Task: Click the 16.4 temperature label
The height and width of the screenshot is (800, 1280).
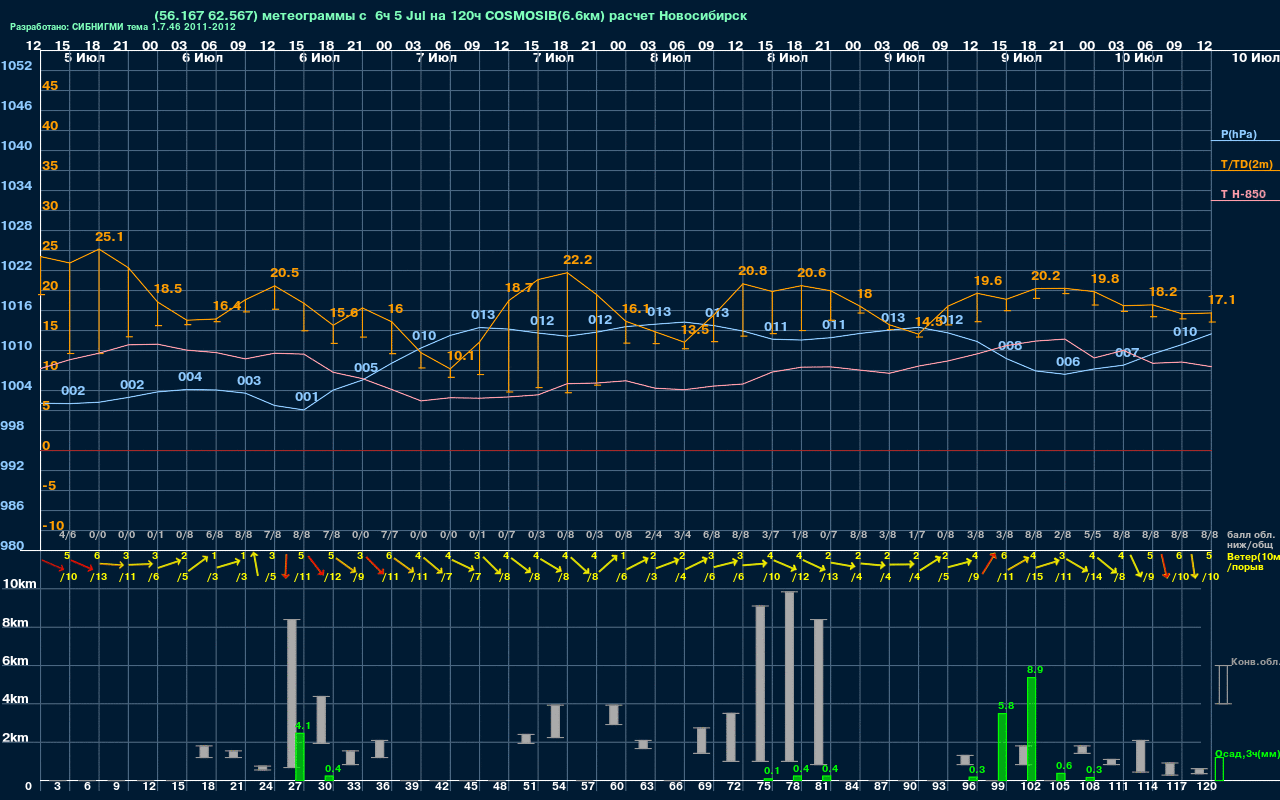Action: click(x=227, y=305)
